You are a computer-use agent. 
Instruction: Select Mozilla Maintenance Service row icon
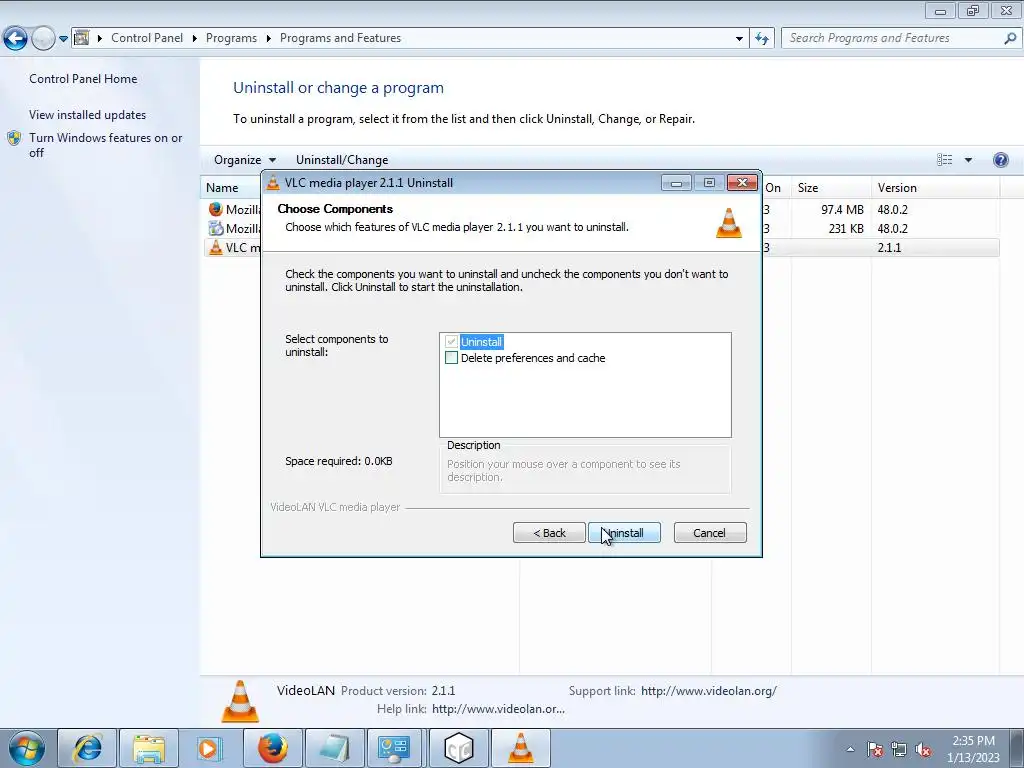[x=216, y=229]
